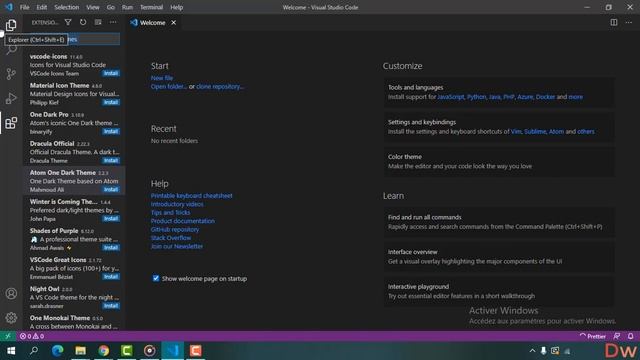Select the One Monokai Theme extension entry
The height and width of the screenshot is (360, 640).
74,322
